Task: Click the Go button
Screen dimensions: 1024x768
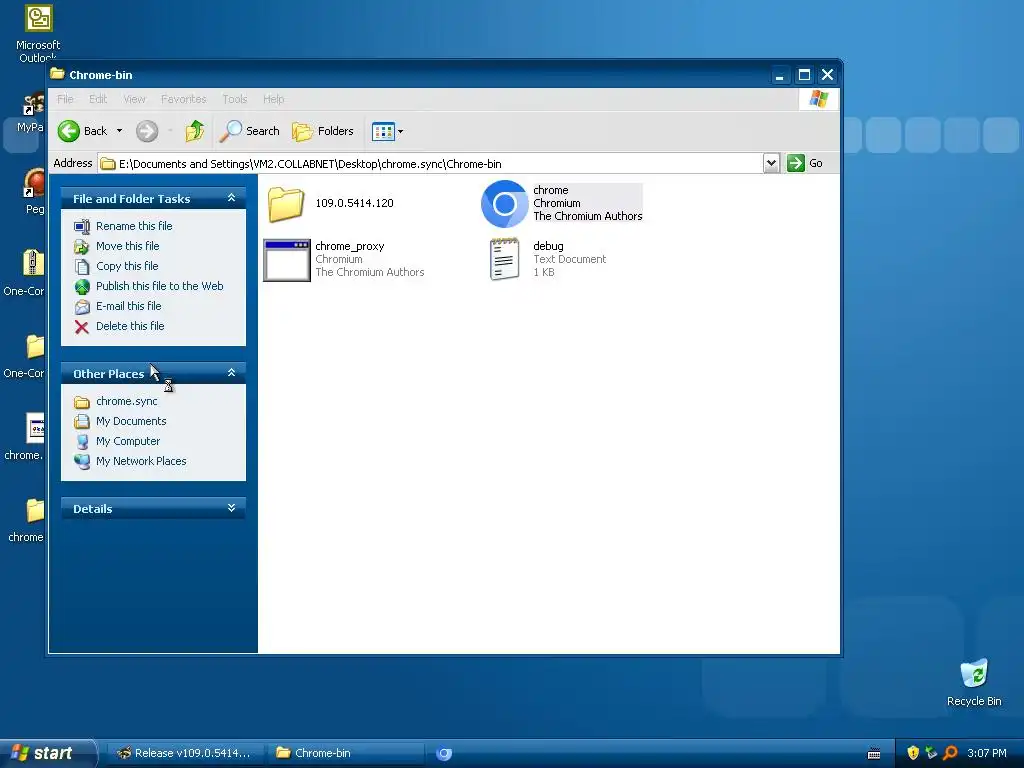Action: click(x=805, y=163)
